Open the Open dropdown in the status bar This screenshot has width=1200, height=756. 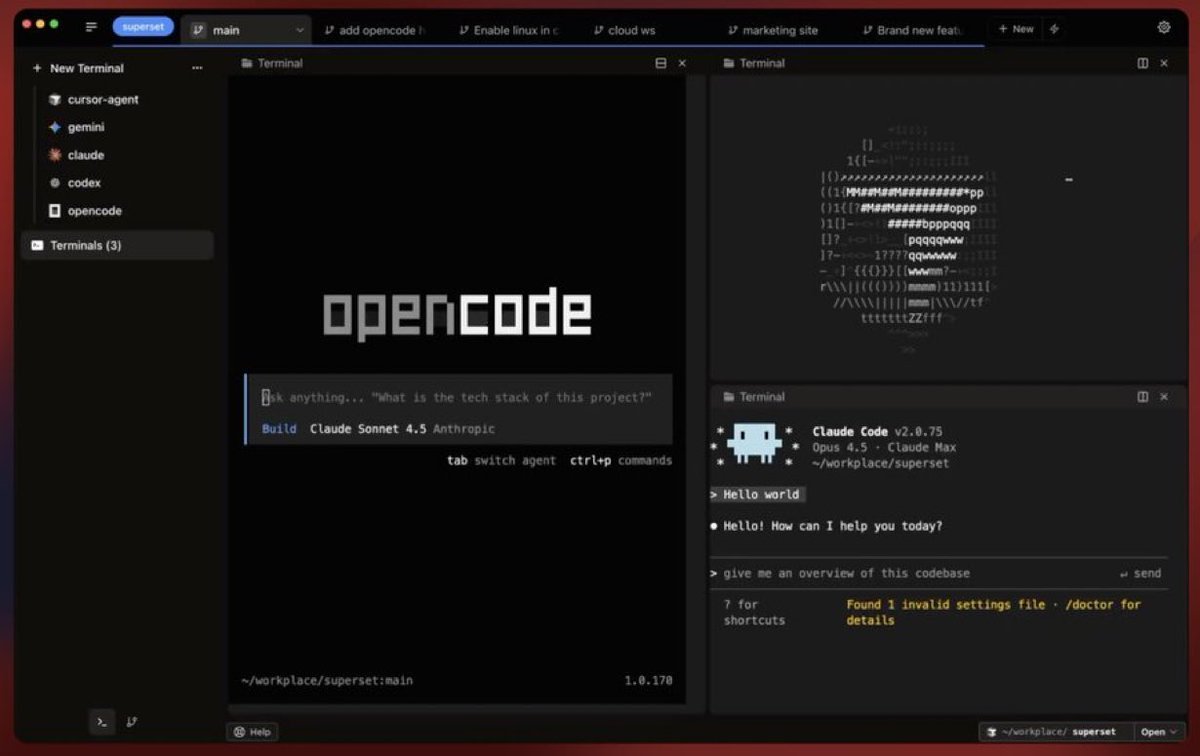[1157, 731]
